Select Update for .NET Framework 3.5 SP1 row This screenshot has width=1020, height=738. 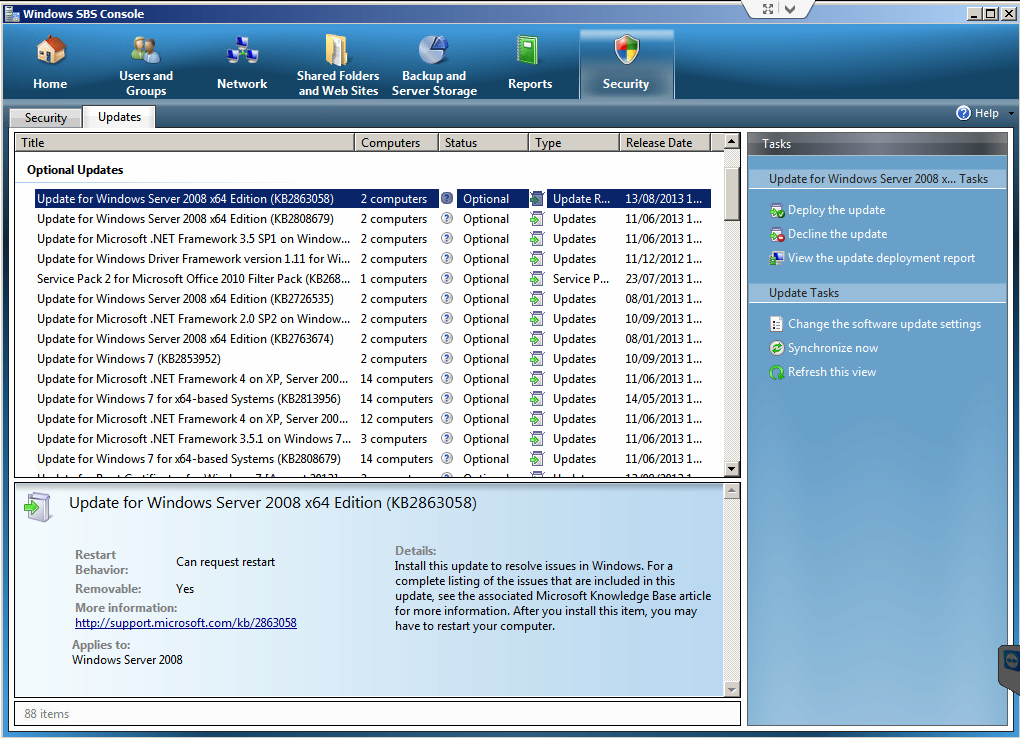click(372, 239)
